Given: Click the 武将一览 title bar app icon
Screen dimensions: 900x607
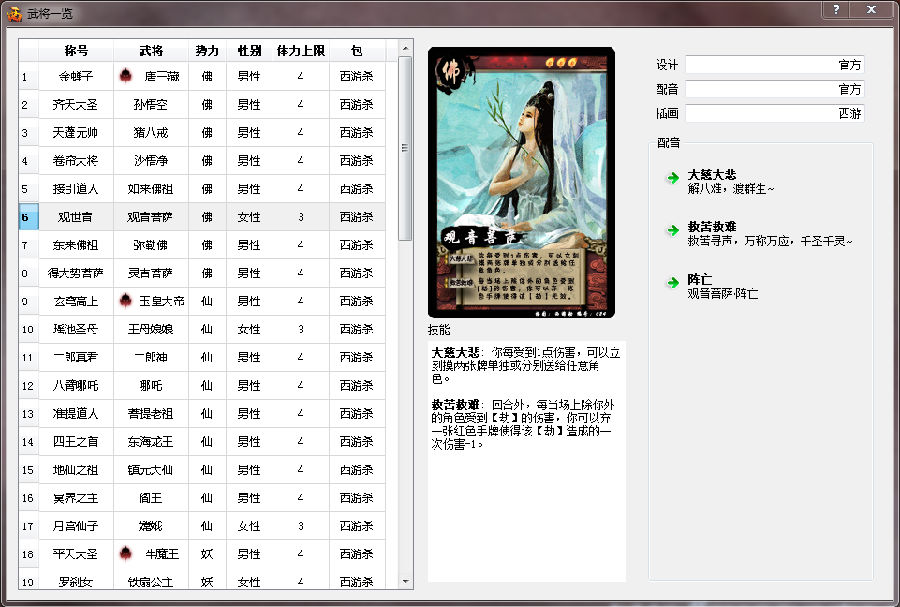Looking at the screenshot, I should [x=14, y=13].
